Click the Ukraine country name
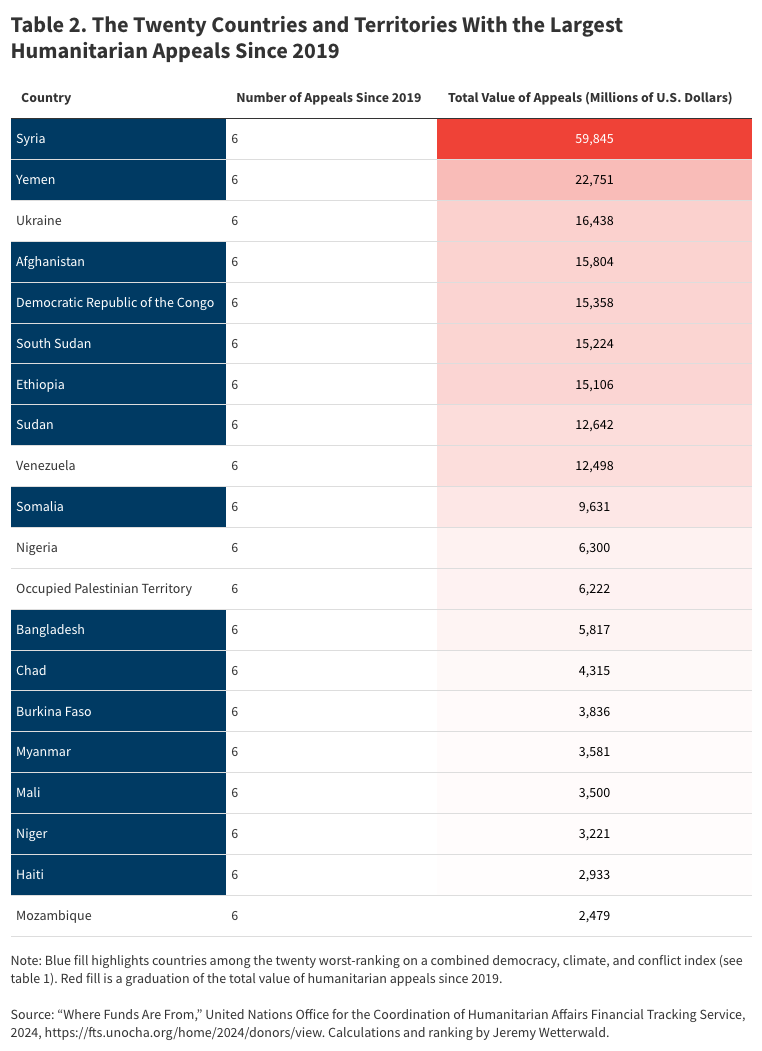The image size is (762, 1051). point(39,220)
